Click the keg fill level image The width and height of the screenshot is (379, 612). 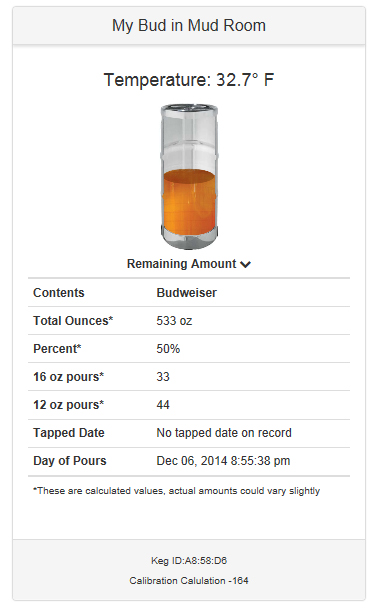189,176
